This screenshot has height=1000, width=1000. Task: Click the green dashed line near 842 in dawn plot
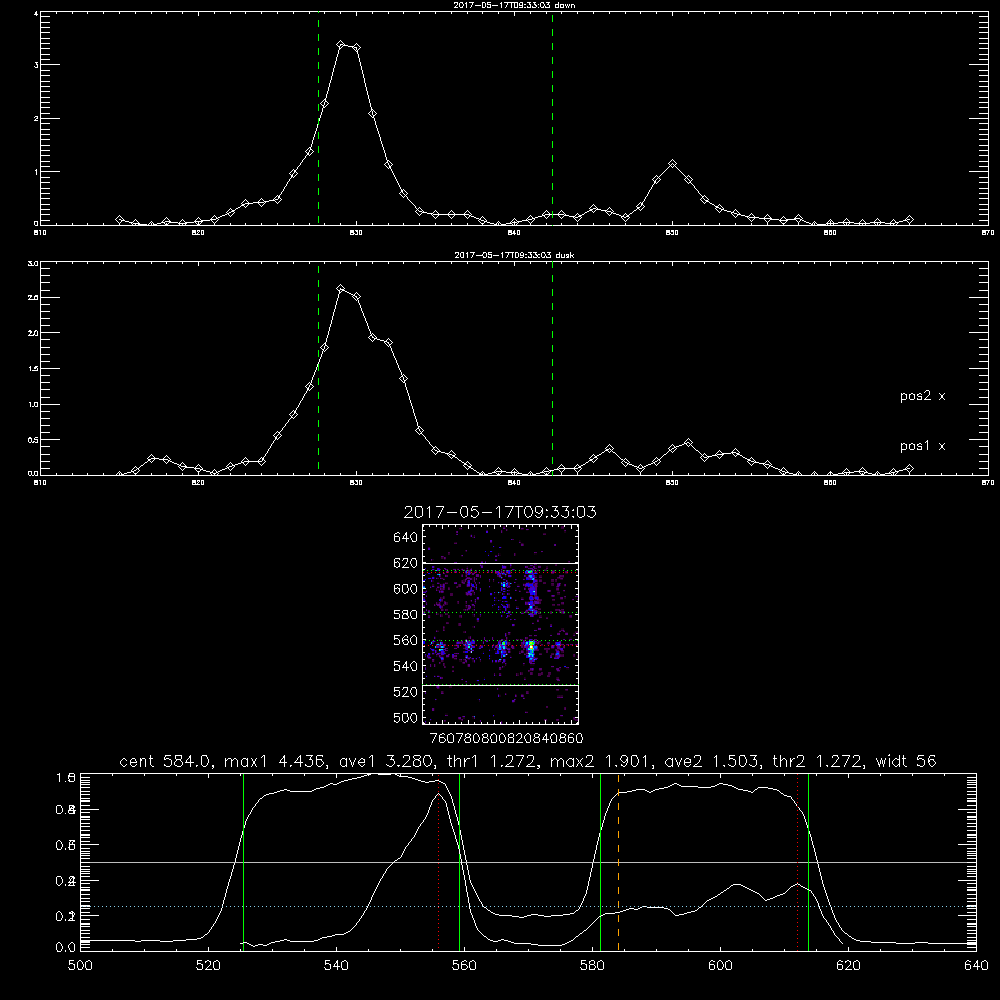coord(552,119)
